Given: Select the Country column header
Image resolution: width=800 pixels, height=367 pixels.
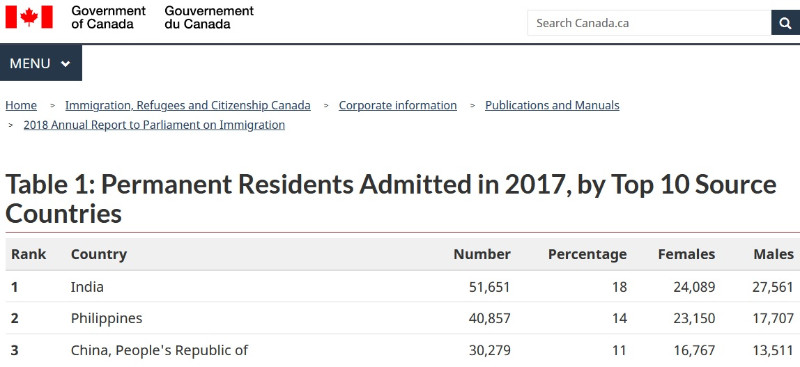Looking at the screenshot, I should pyautogui.click(x=99, y=254).
